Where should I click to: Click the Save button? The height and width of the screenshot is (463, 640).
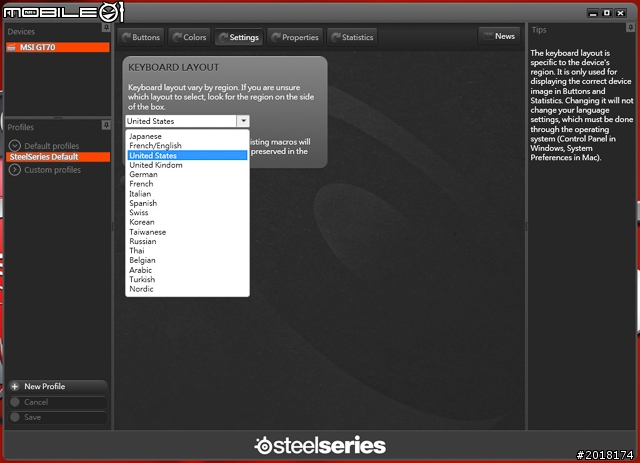tap(58, 417)
